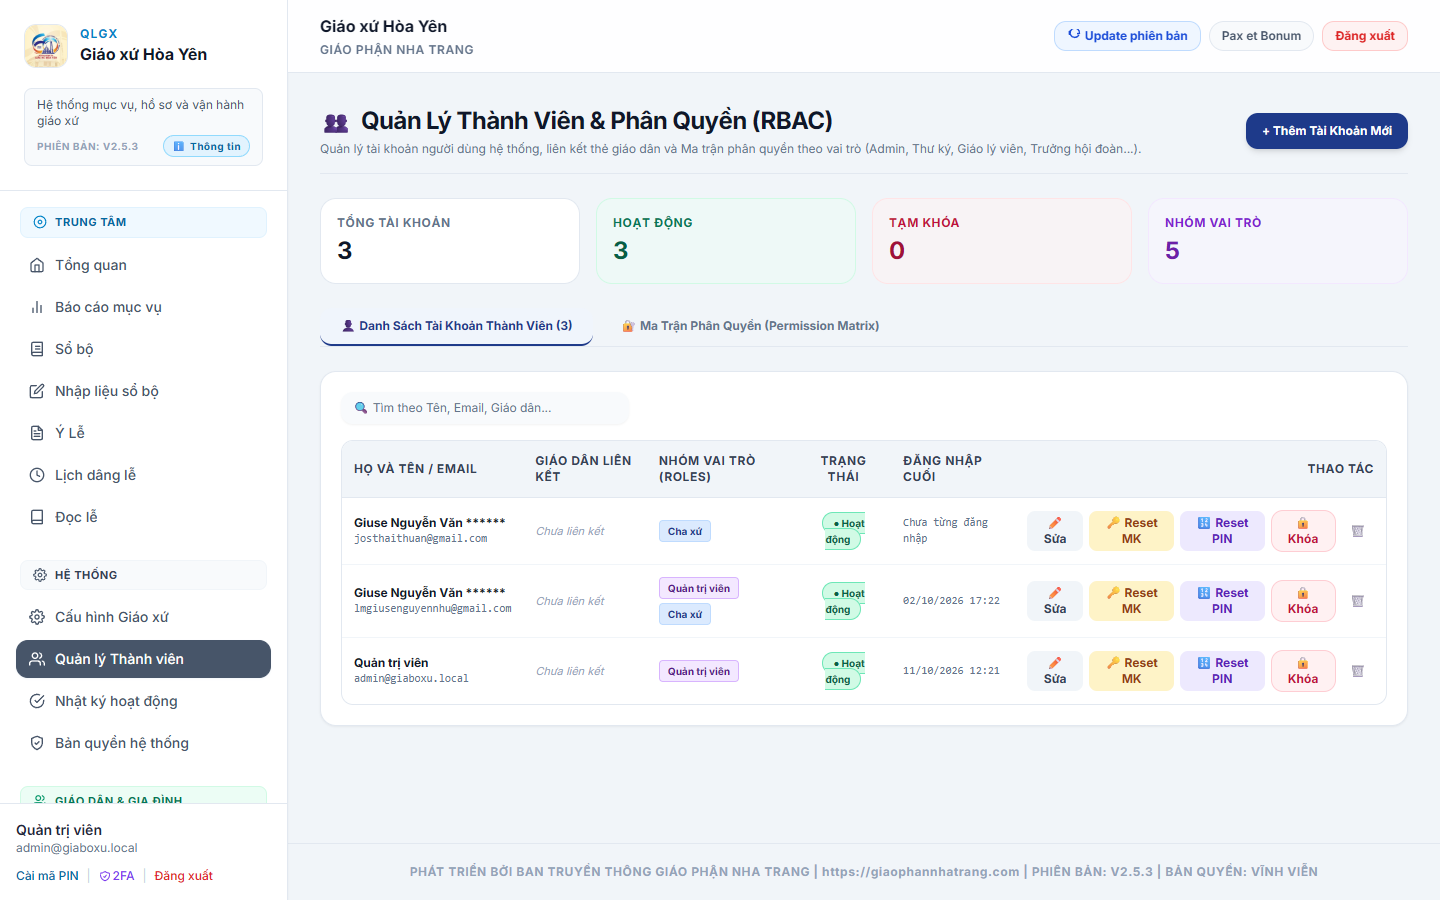This screenshot has height=900, width=1440.
Task: Focus the Tìm theo Tên, Email search field
Action: pyautogui.click(x=485, y=408)
